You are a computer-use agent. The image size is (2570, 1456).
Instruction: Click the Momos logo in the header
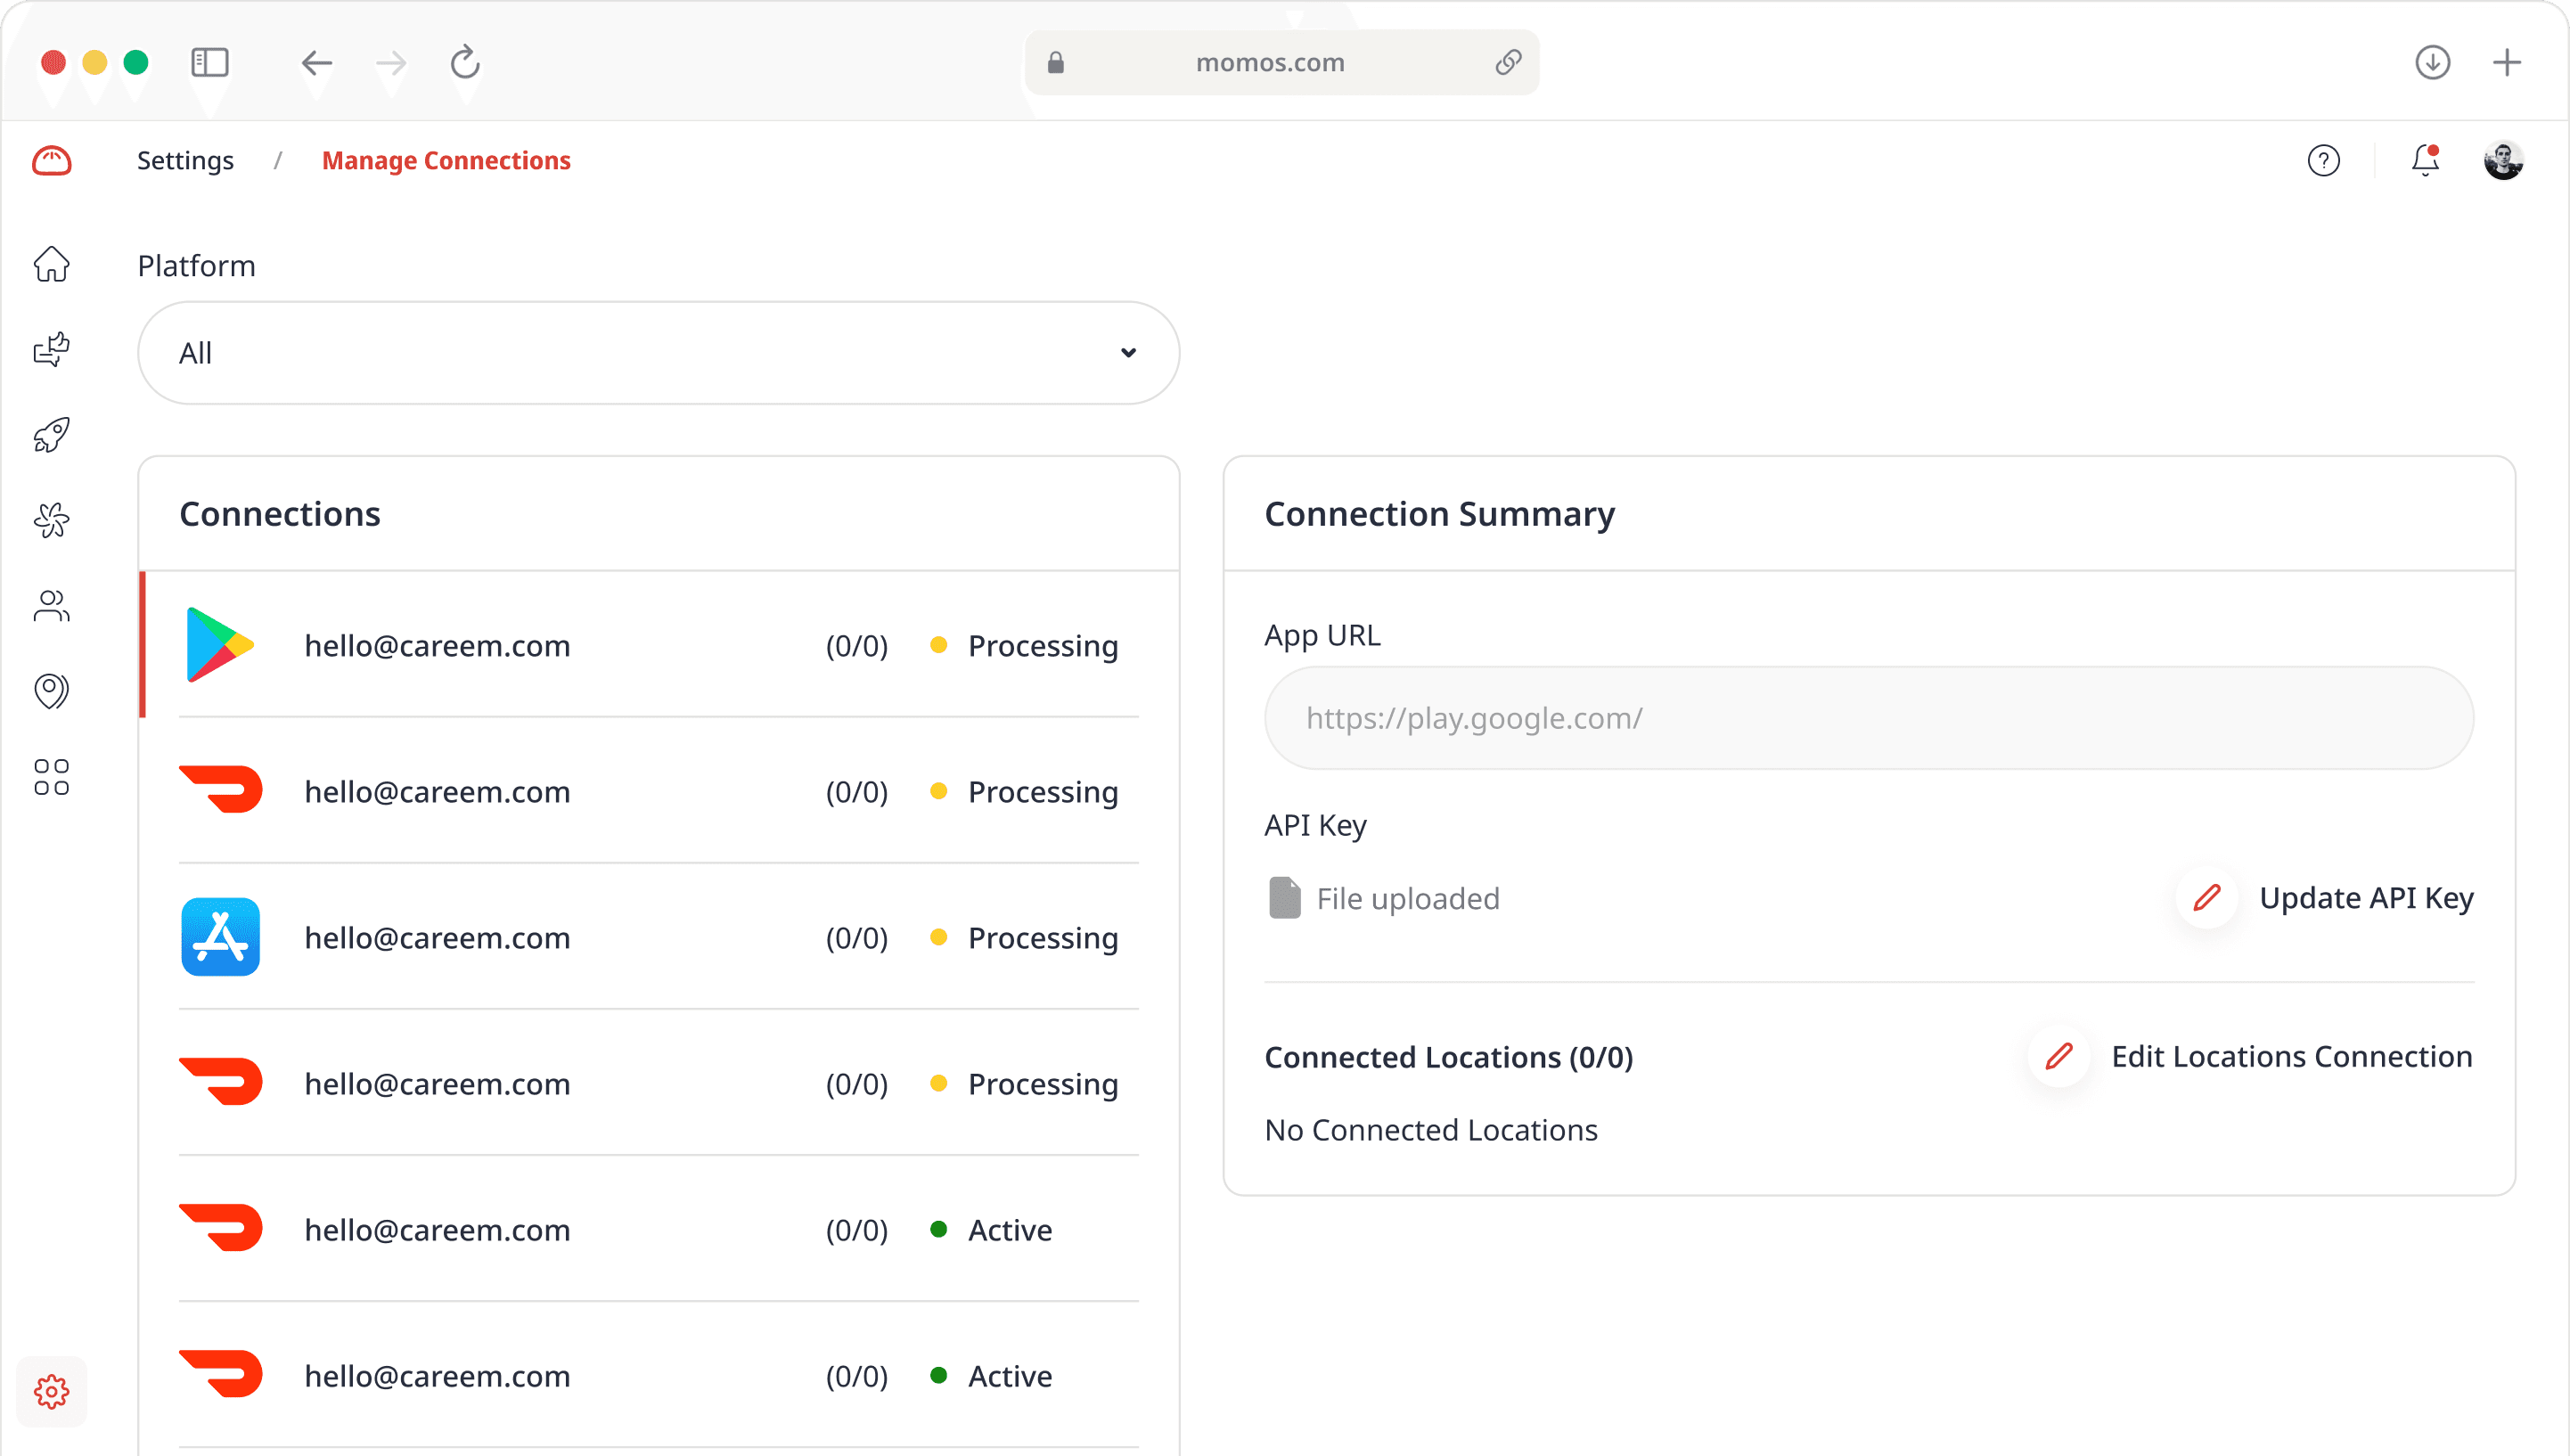51,160
